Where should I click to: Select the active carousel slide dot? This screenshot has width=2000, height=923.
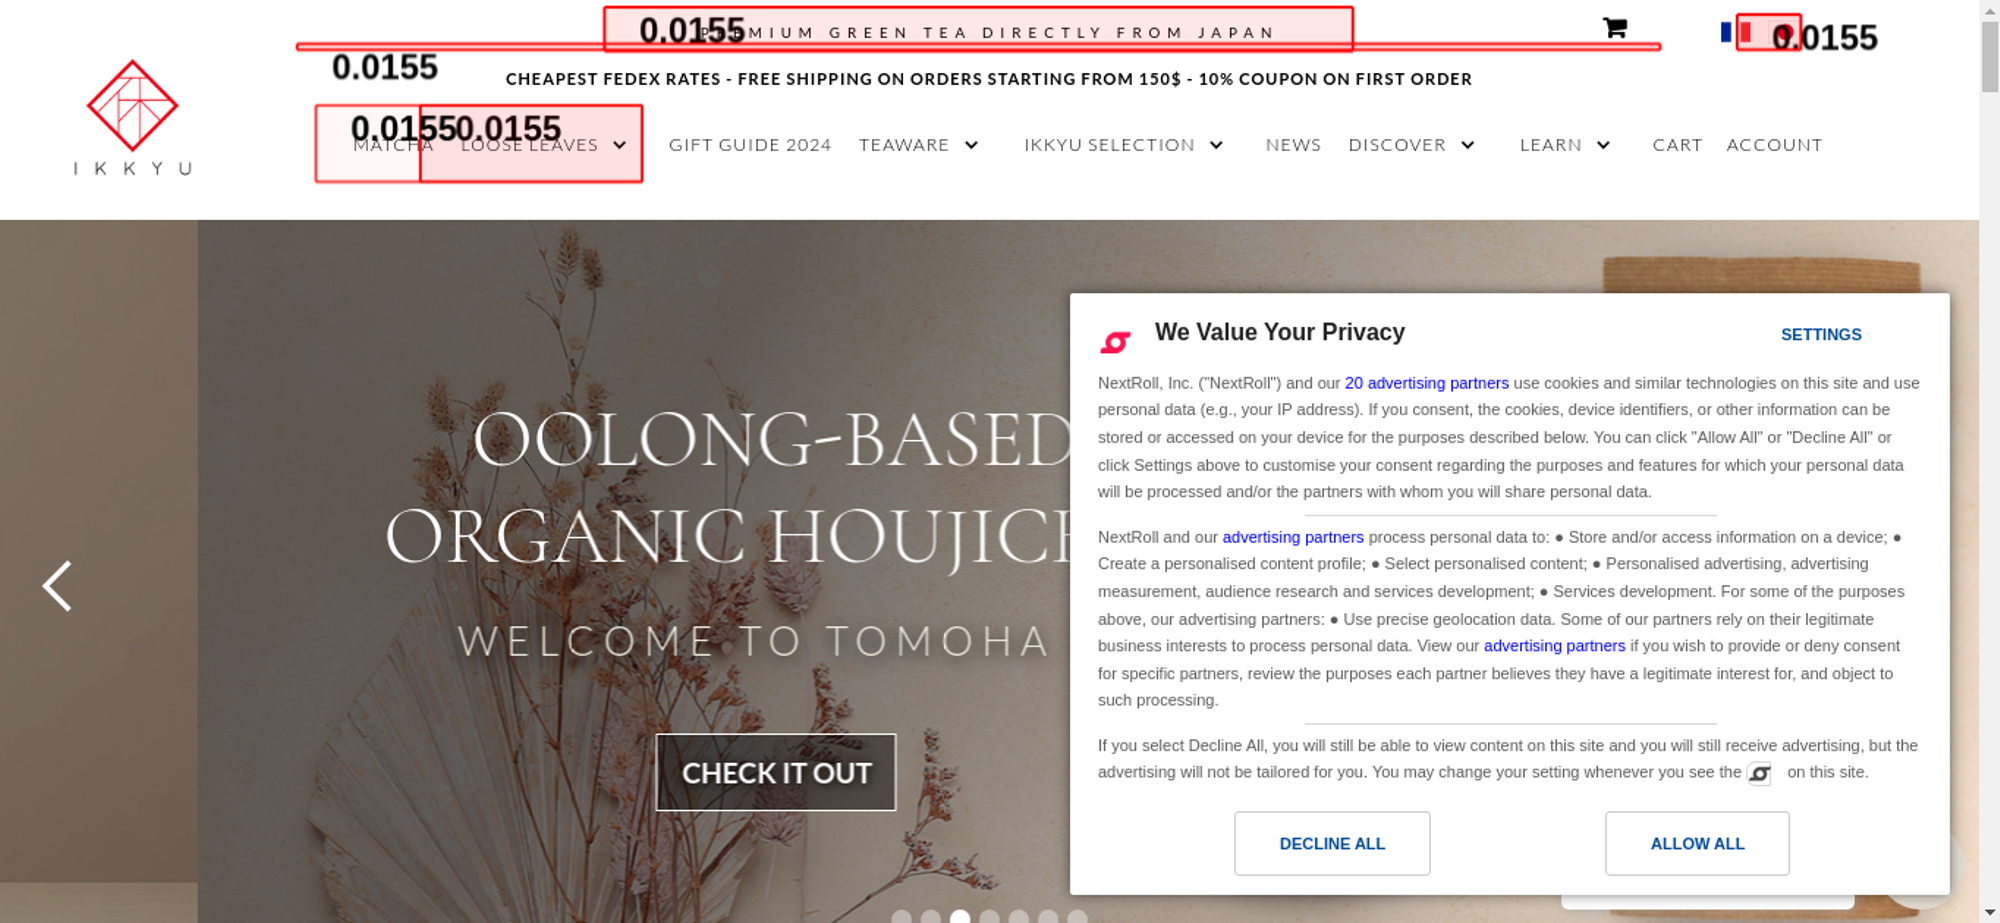coord(960,916)
